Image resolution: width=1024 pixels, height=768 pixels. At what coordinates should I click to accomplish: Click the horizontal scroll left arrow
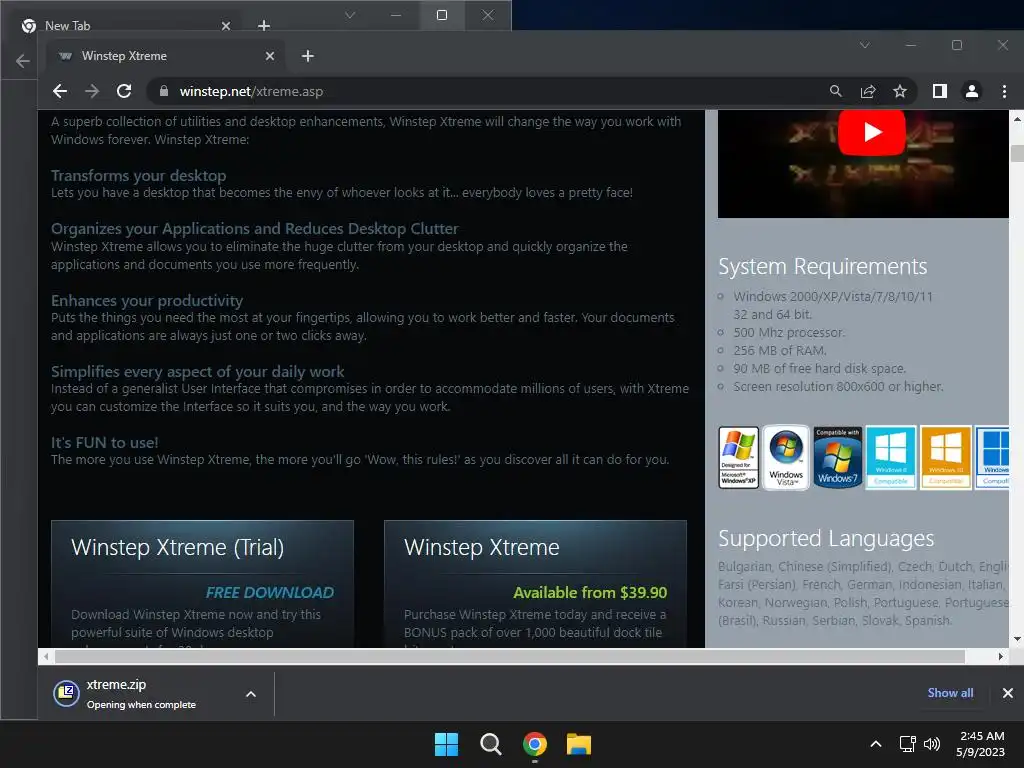[x=45, y=656]
